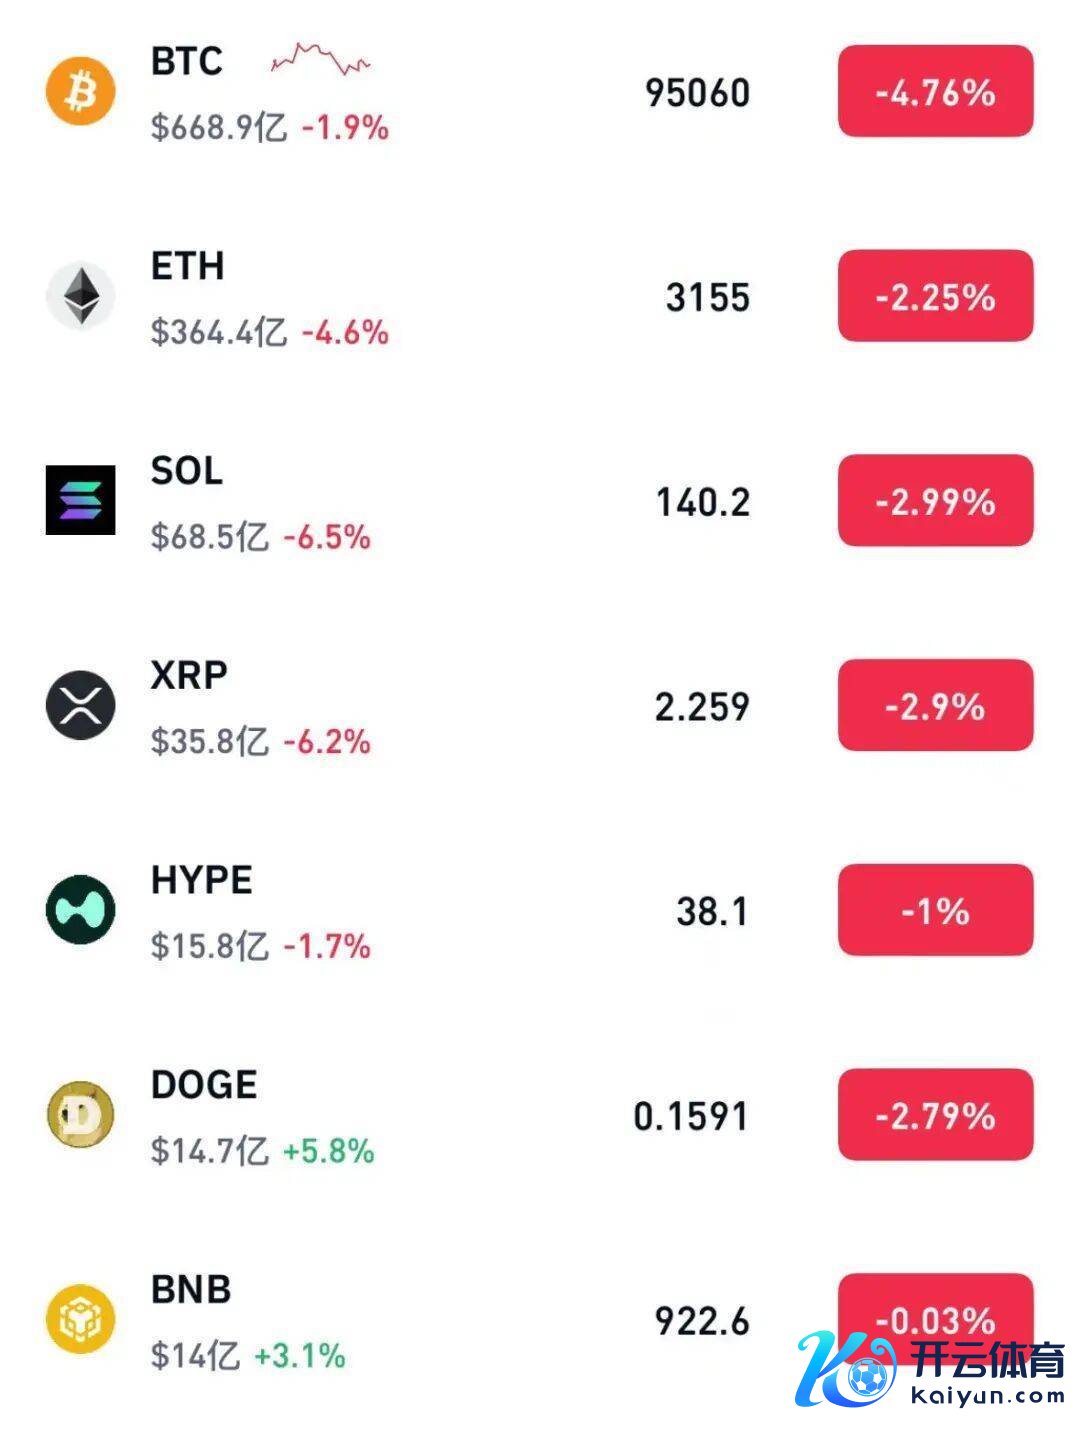Select the BNB coin icon
Viewport: 1080px width, 1429px height.
(x=81, y=1319)
